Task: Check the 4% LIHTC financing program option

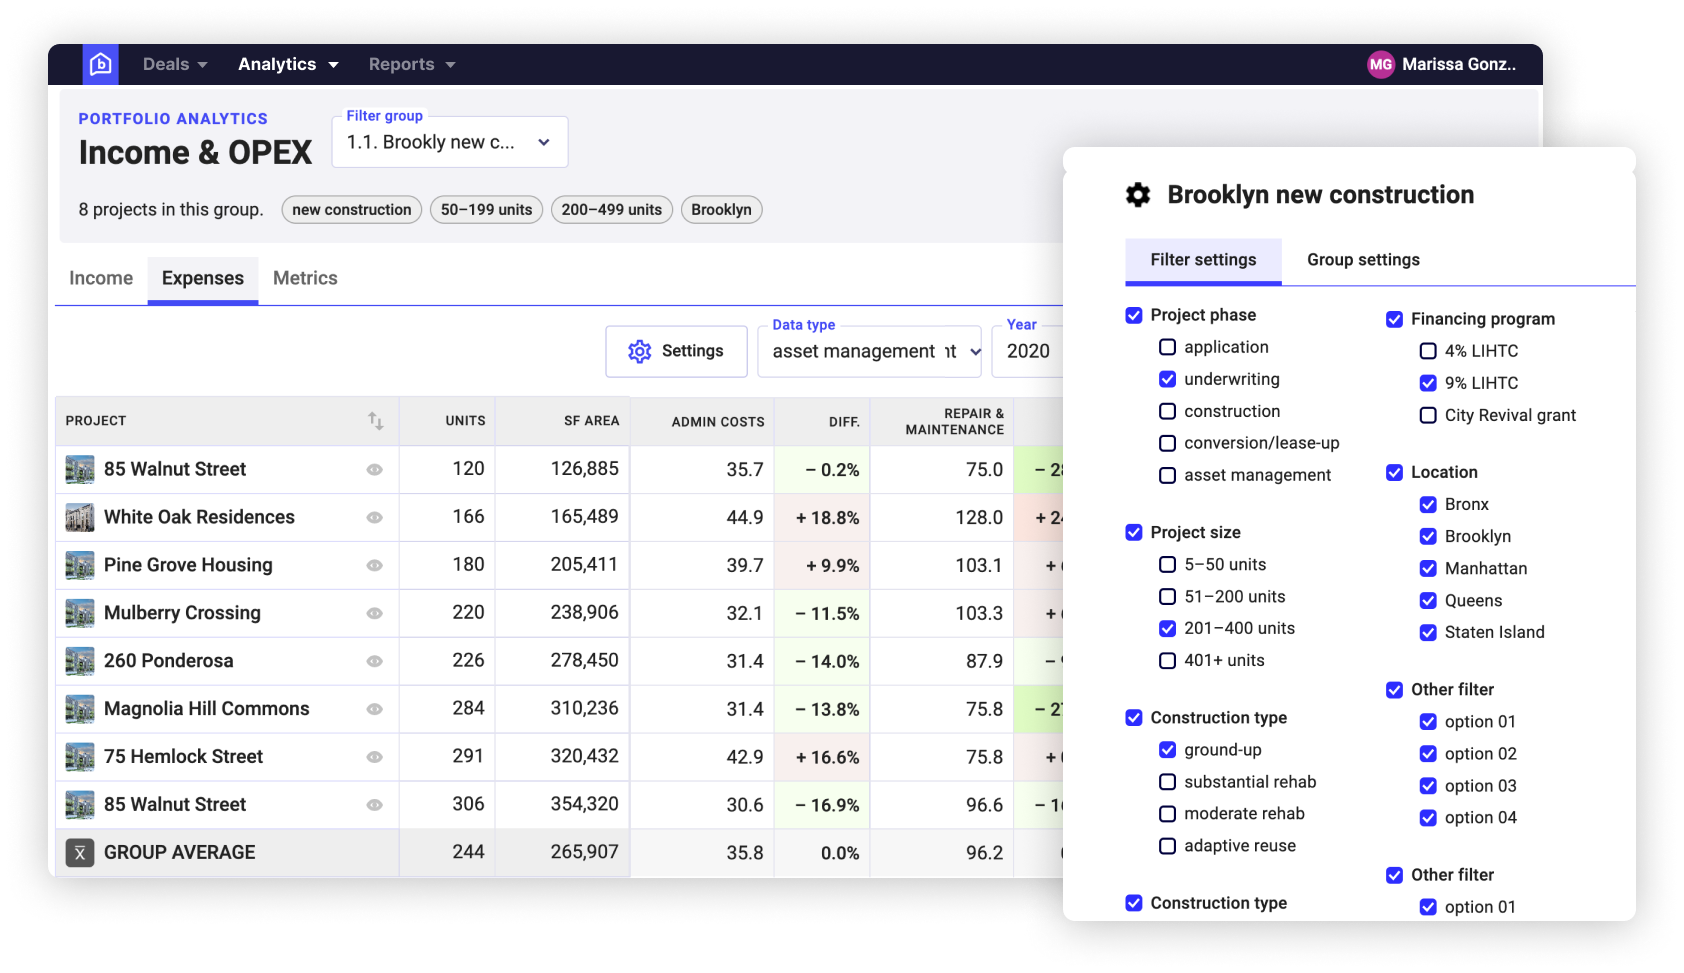Action: tap(1427, 351)
